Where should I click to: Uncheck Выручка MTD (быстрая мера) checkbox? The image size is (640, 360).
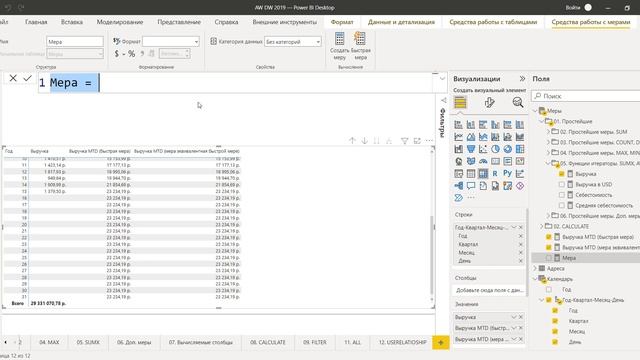[x=549, y=237]
